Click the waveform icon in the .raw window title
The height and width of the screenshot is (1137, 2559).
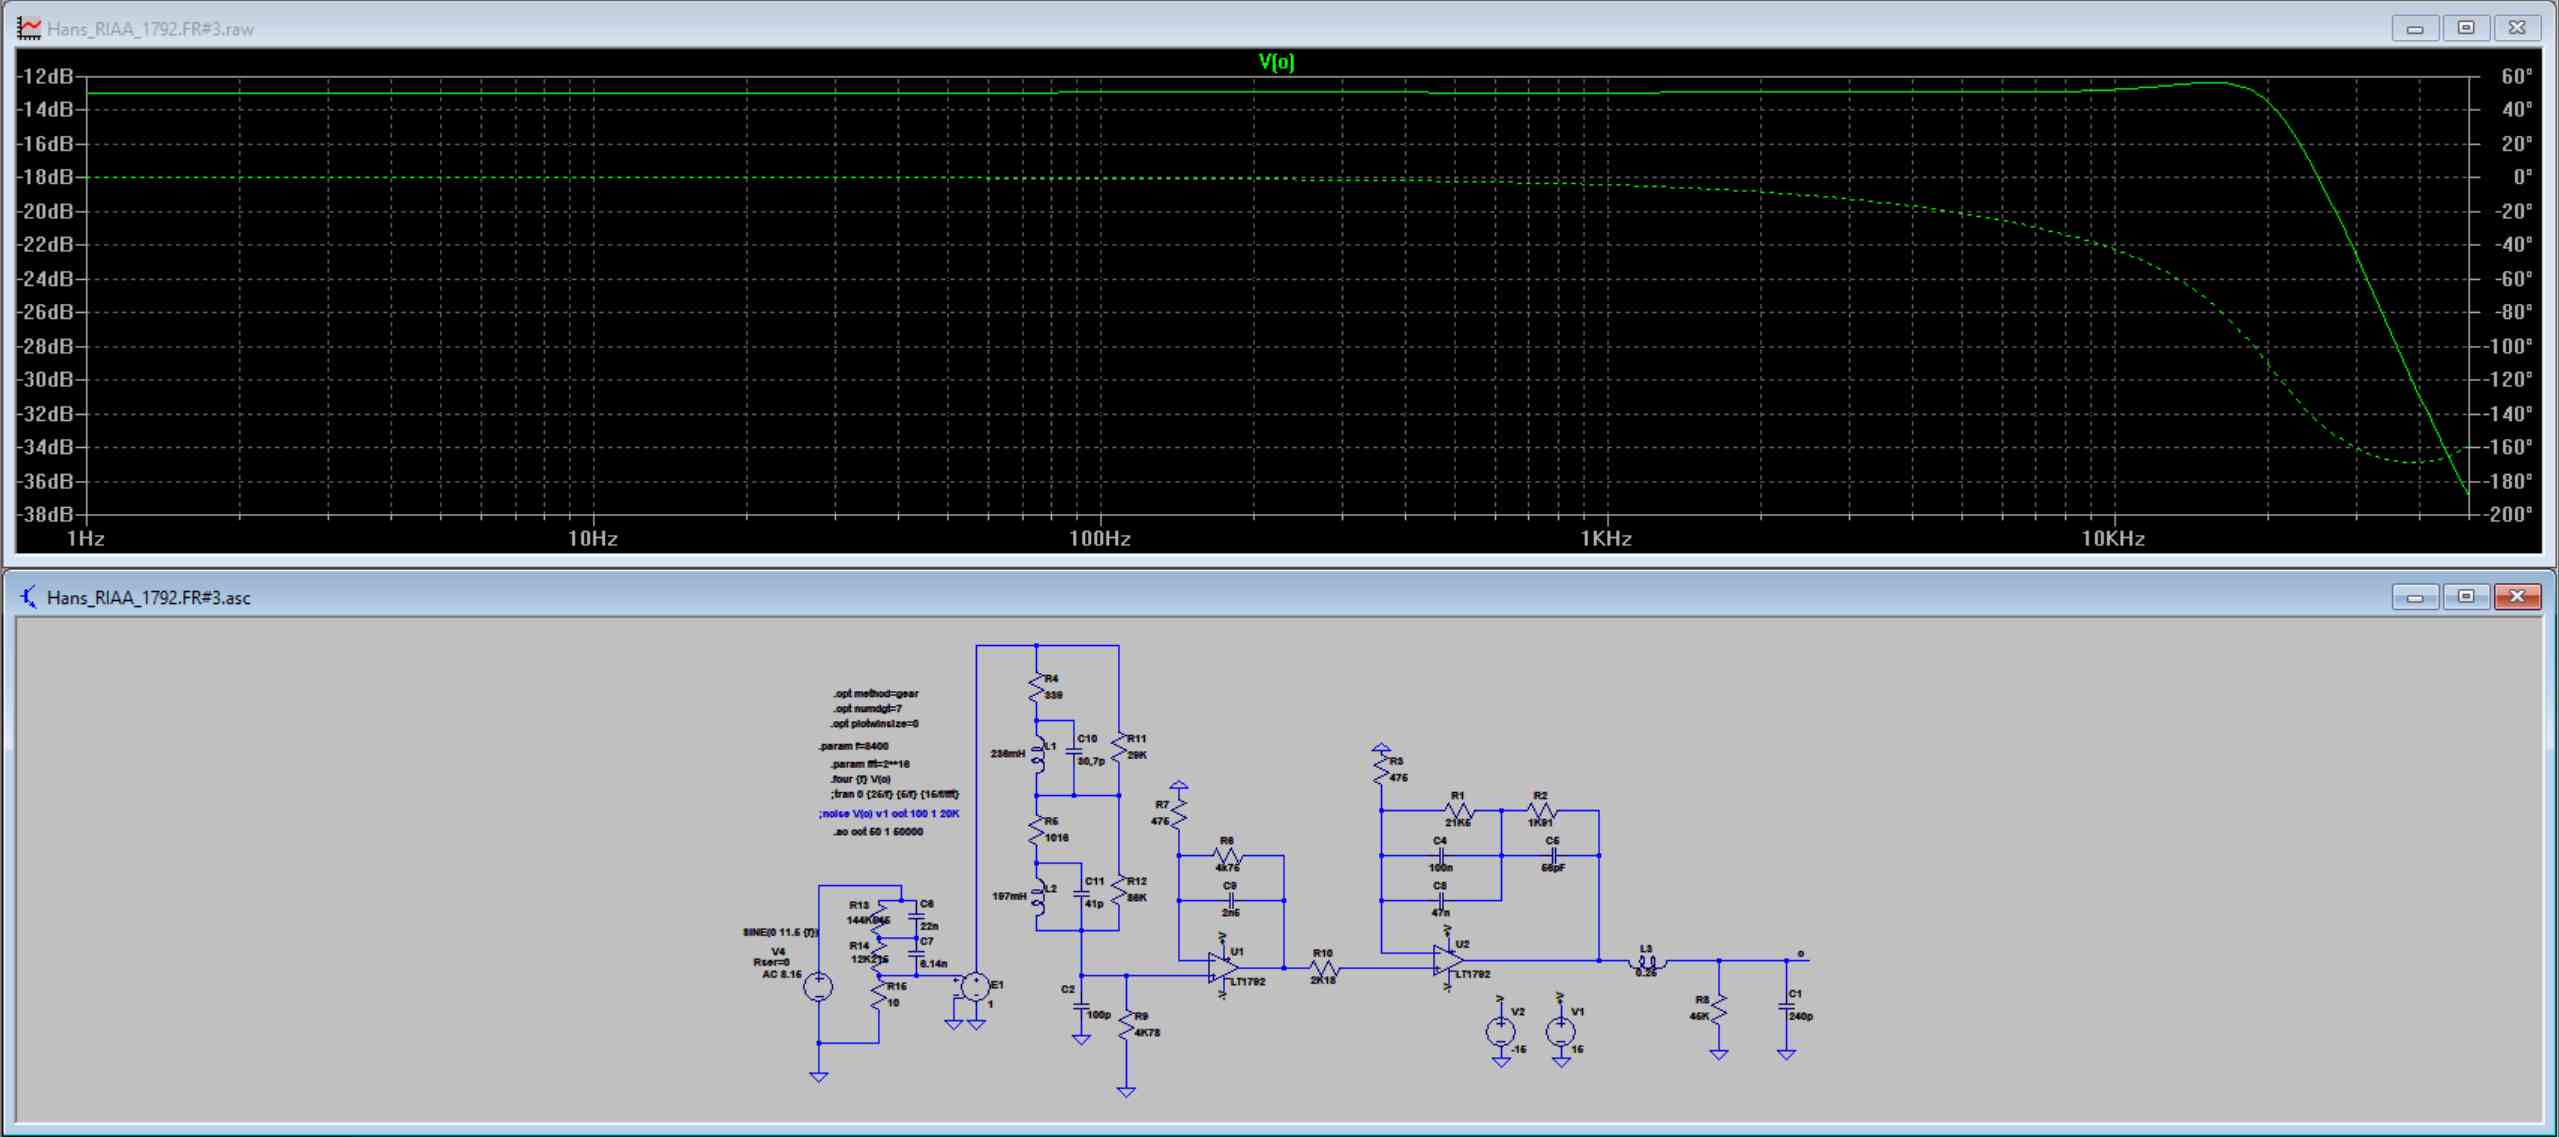tap(29, 28)
